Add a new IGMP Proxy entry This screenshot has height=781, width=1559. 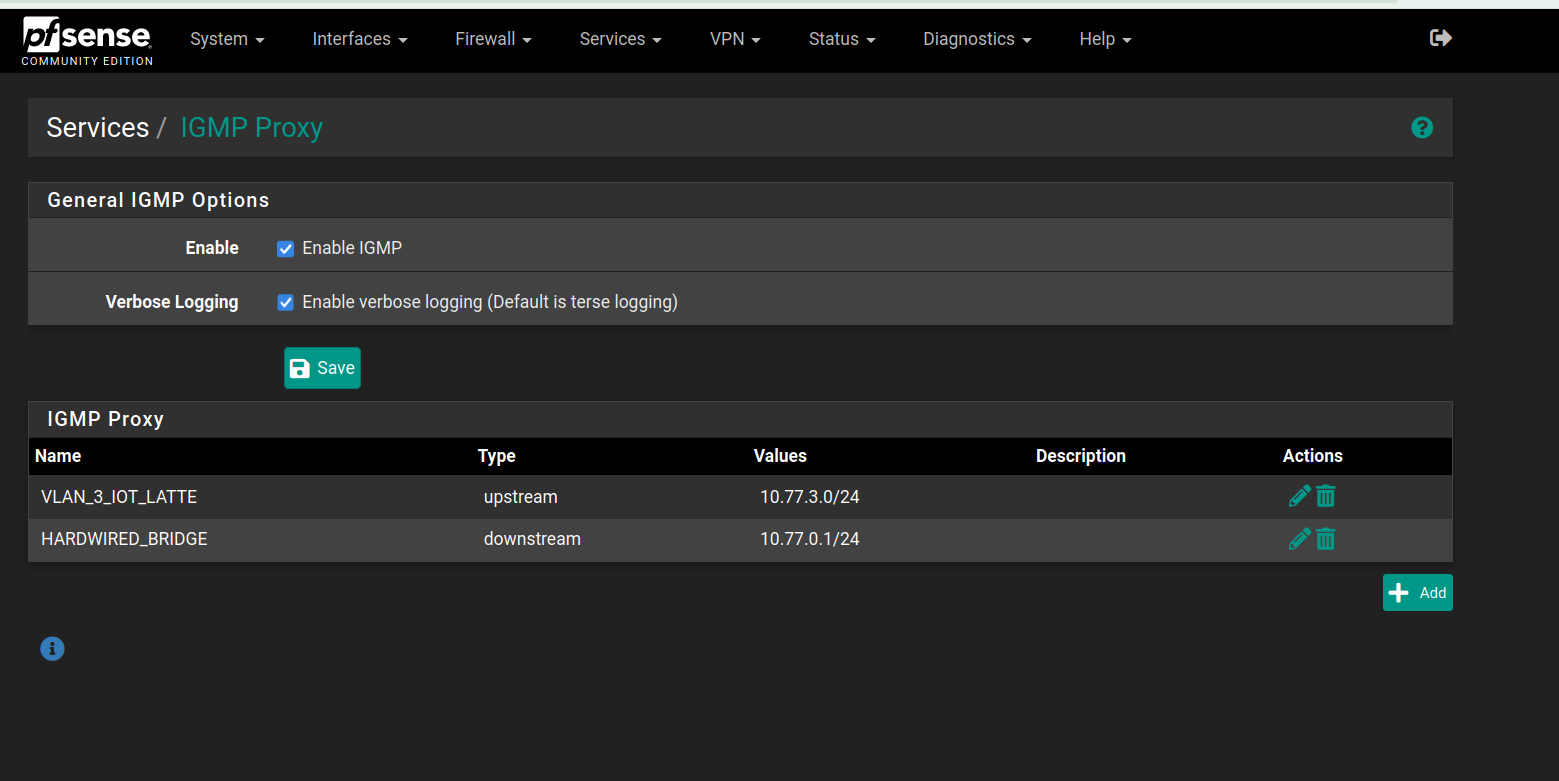[x=1417, y=592]
